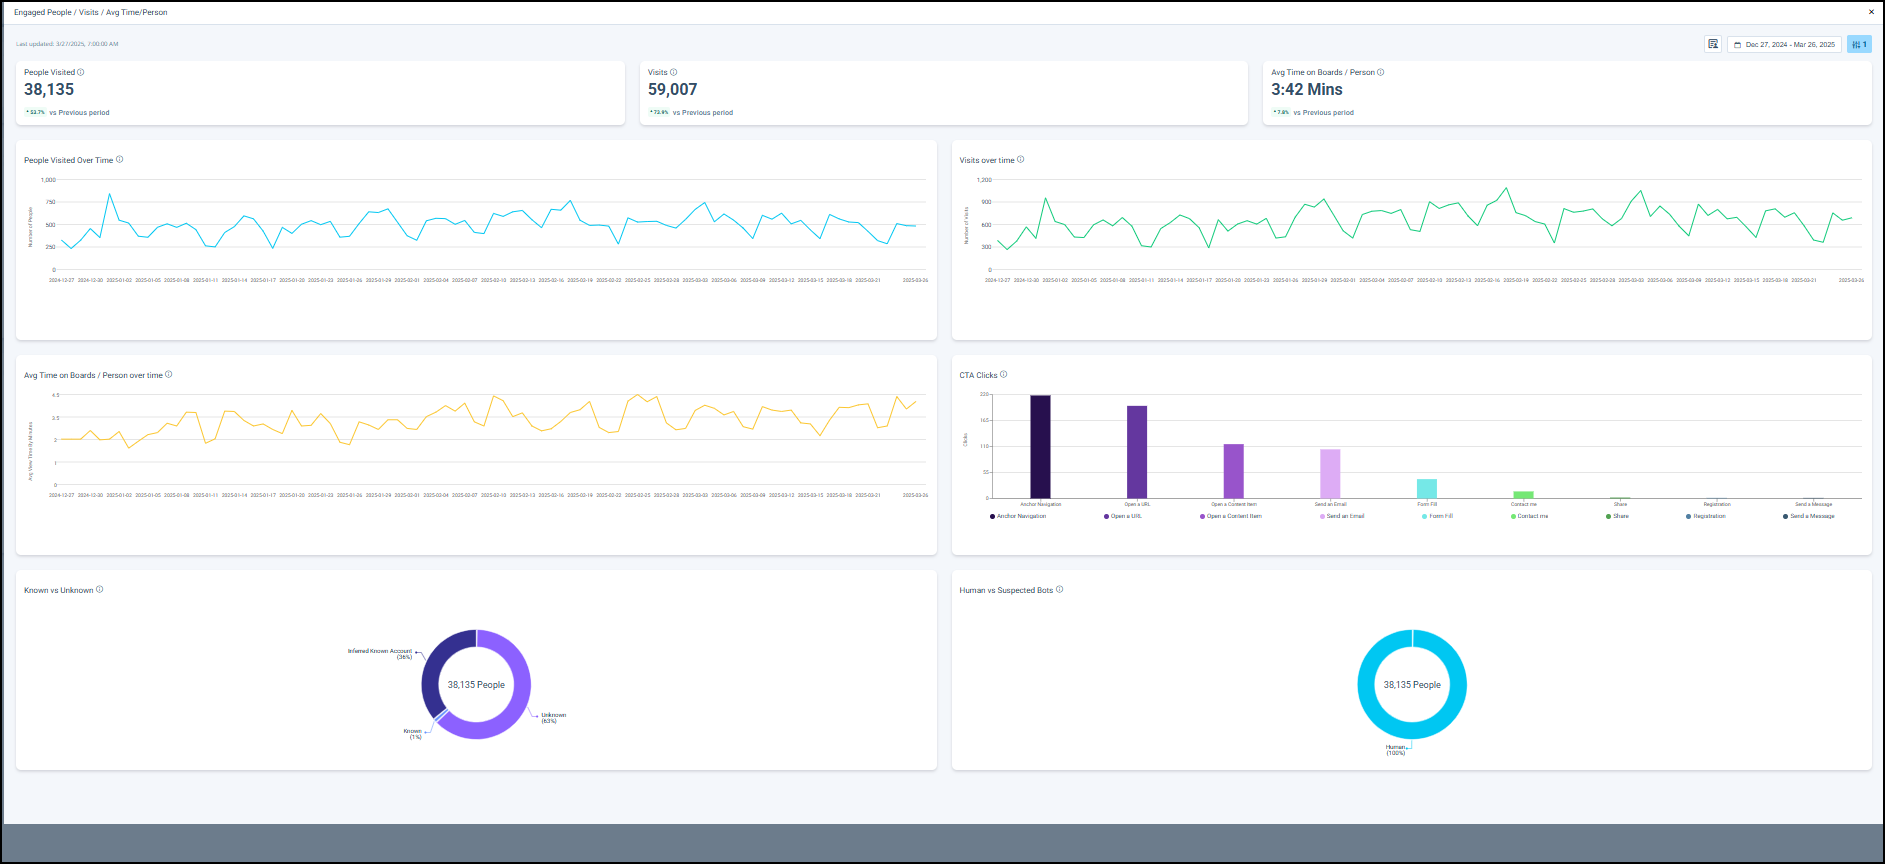Viewport: 1885px width, 864px height.
Task: Toggle Anchor Navigation legend item
Action: [1020, 516]
